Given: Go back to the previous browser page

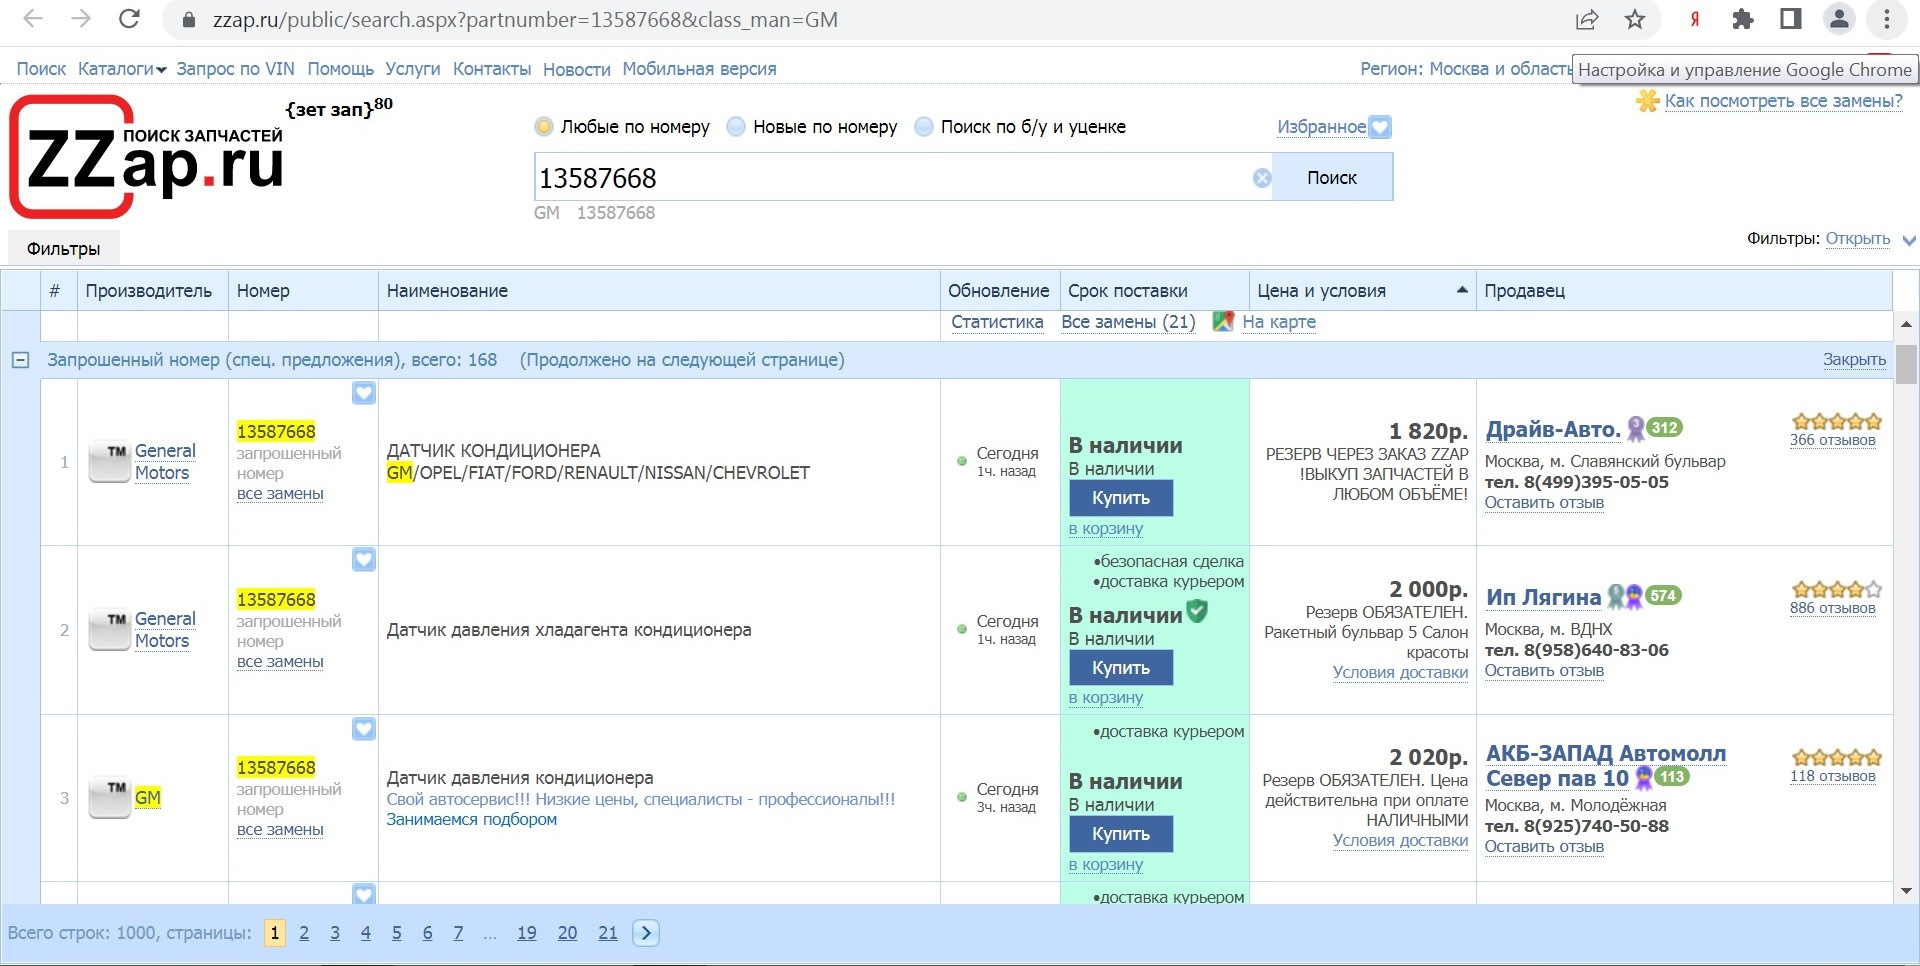Looking at the screenshot, I should coord(32,19).
